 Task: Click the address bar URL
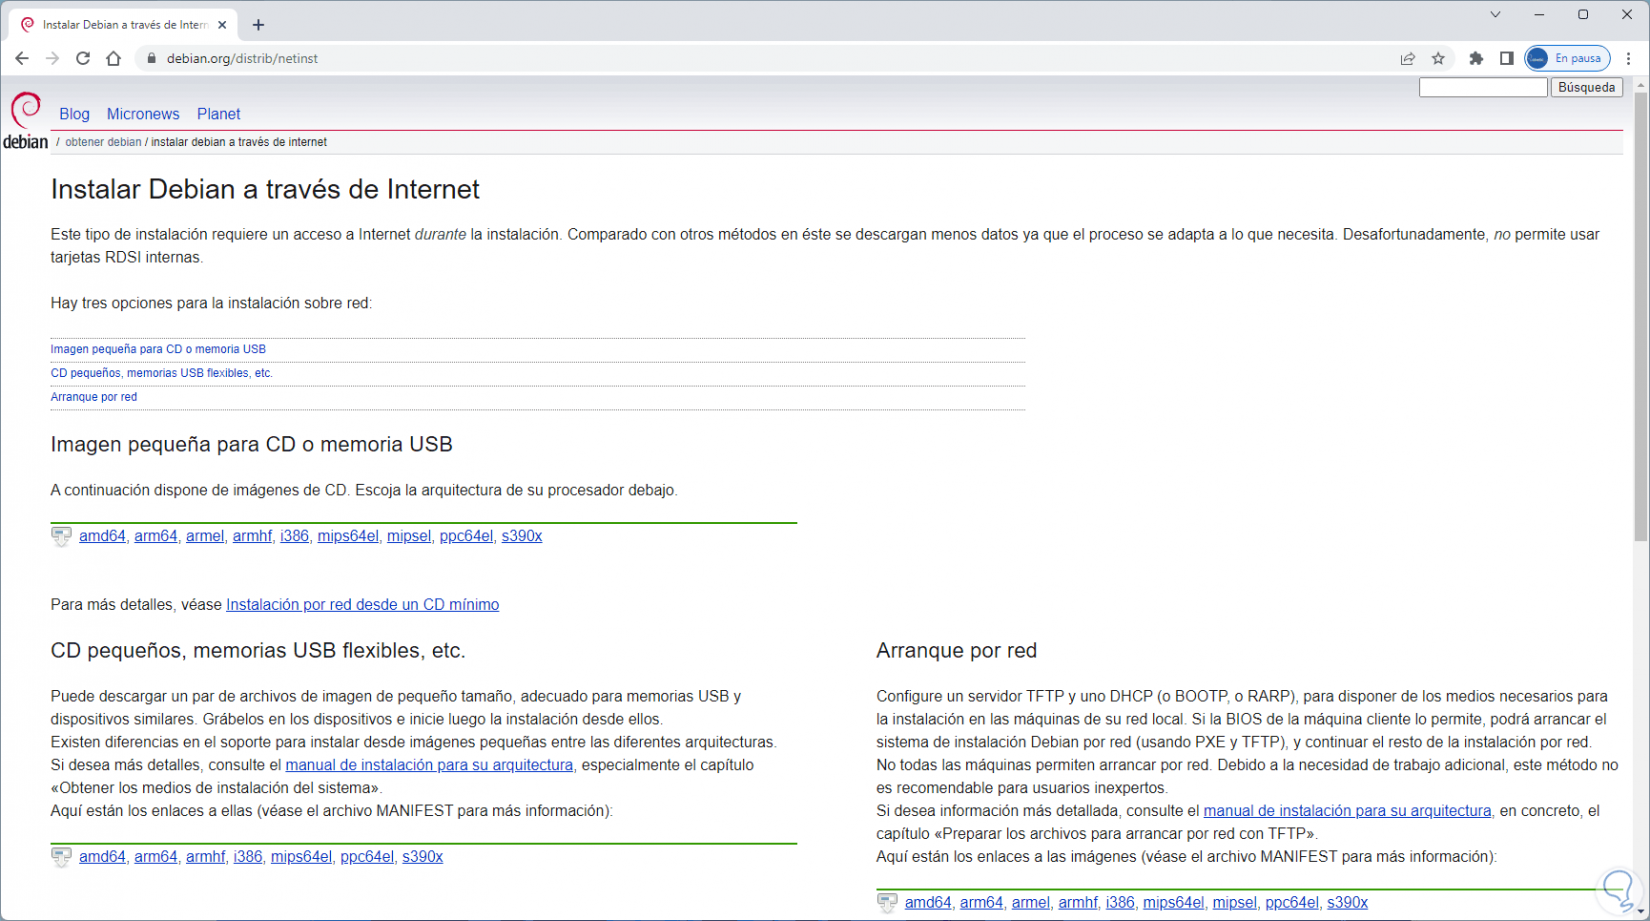coord(242,58)
